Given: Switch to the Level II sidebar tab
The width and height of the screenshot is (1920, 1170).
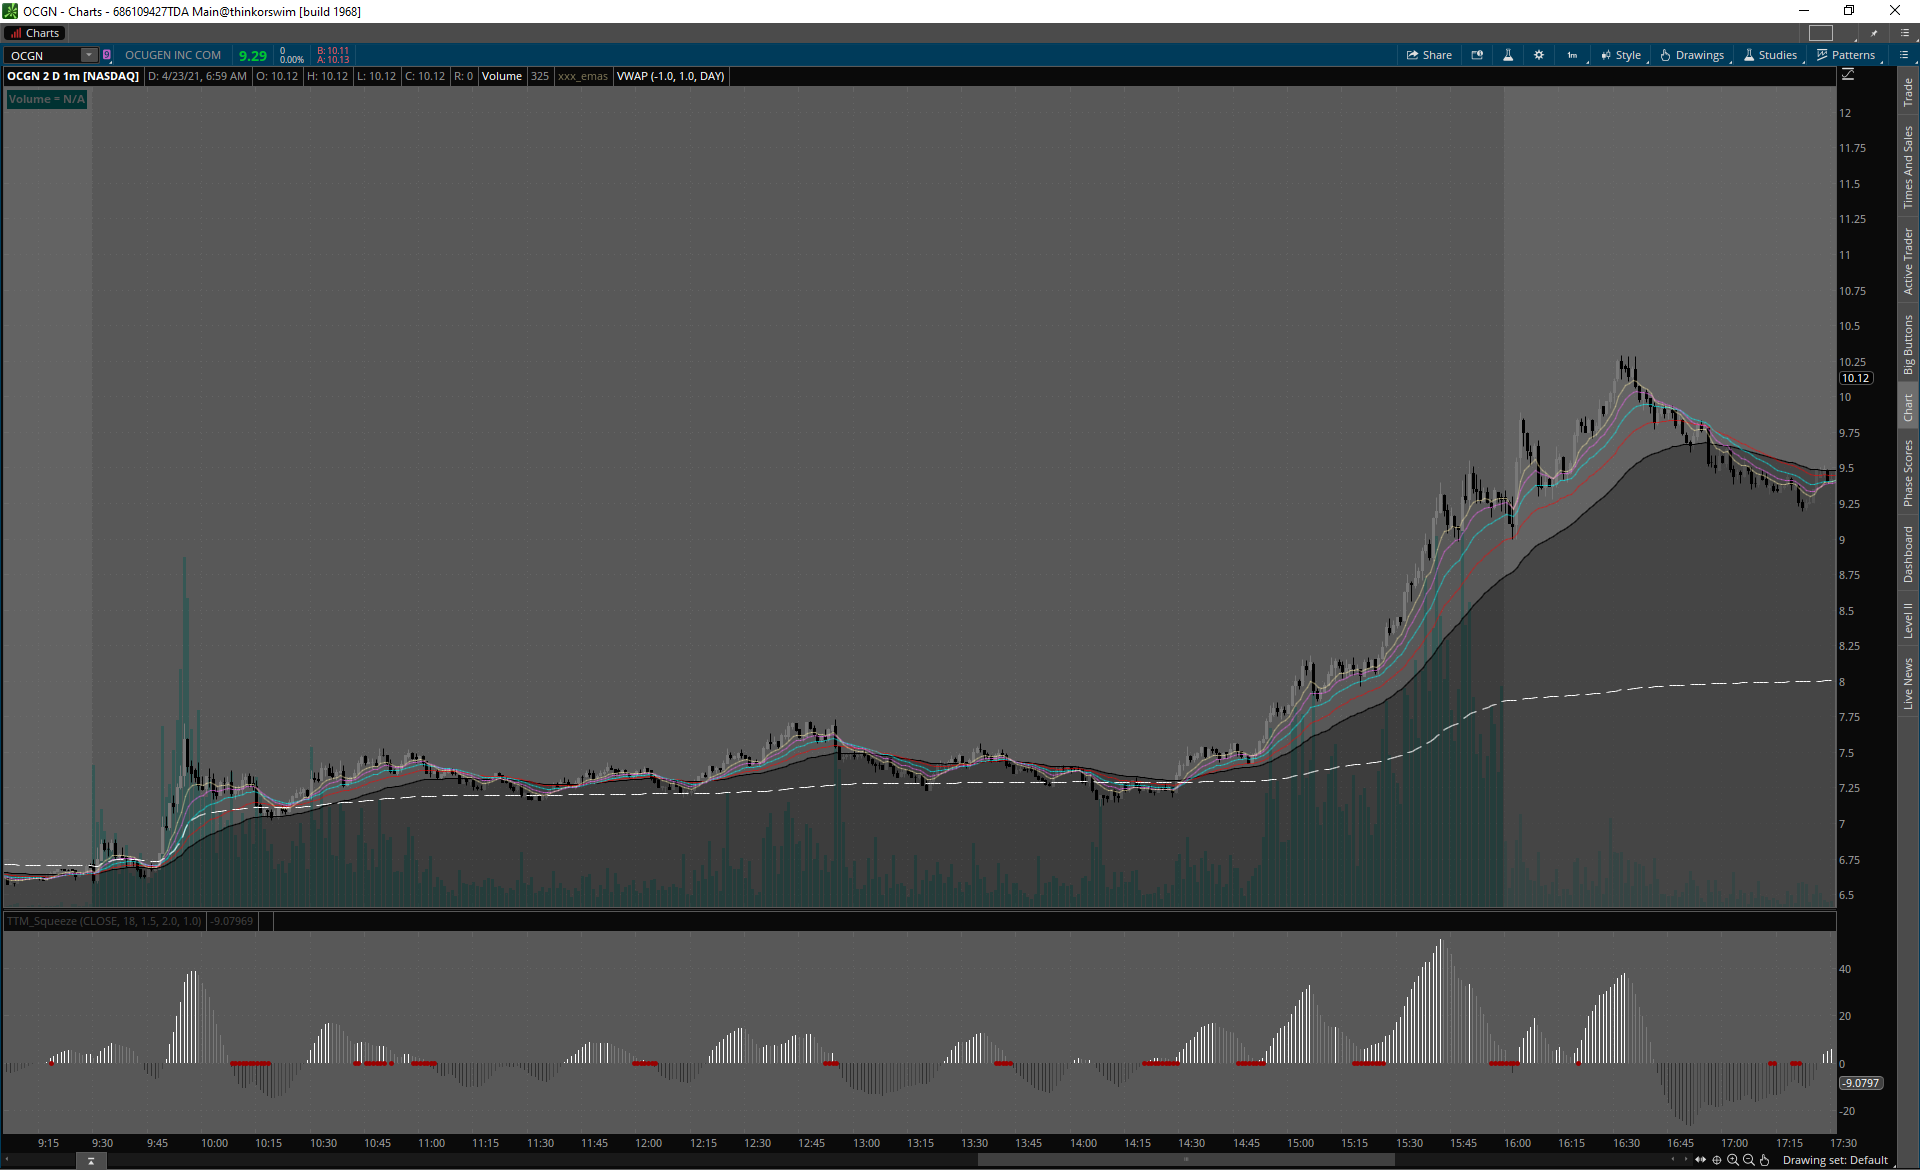Looking at the screenshot, I should [1908, 620].
